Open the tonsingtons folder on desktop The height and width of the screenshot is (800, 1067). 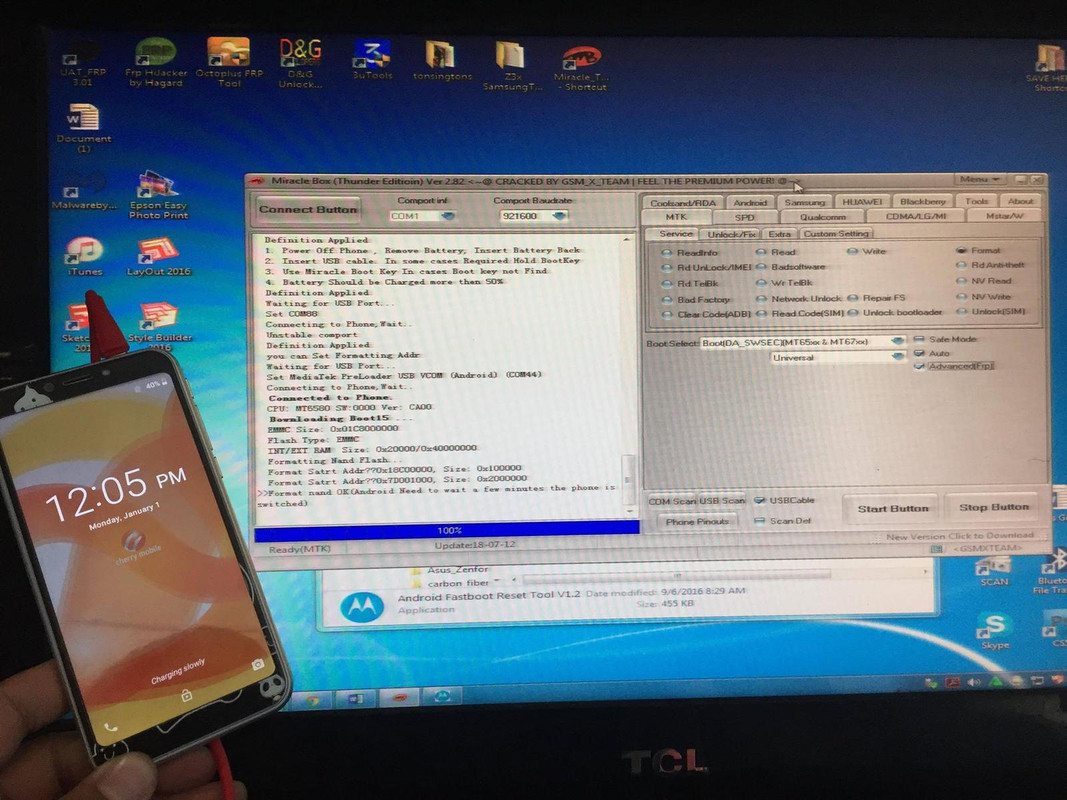(442, 61)
